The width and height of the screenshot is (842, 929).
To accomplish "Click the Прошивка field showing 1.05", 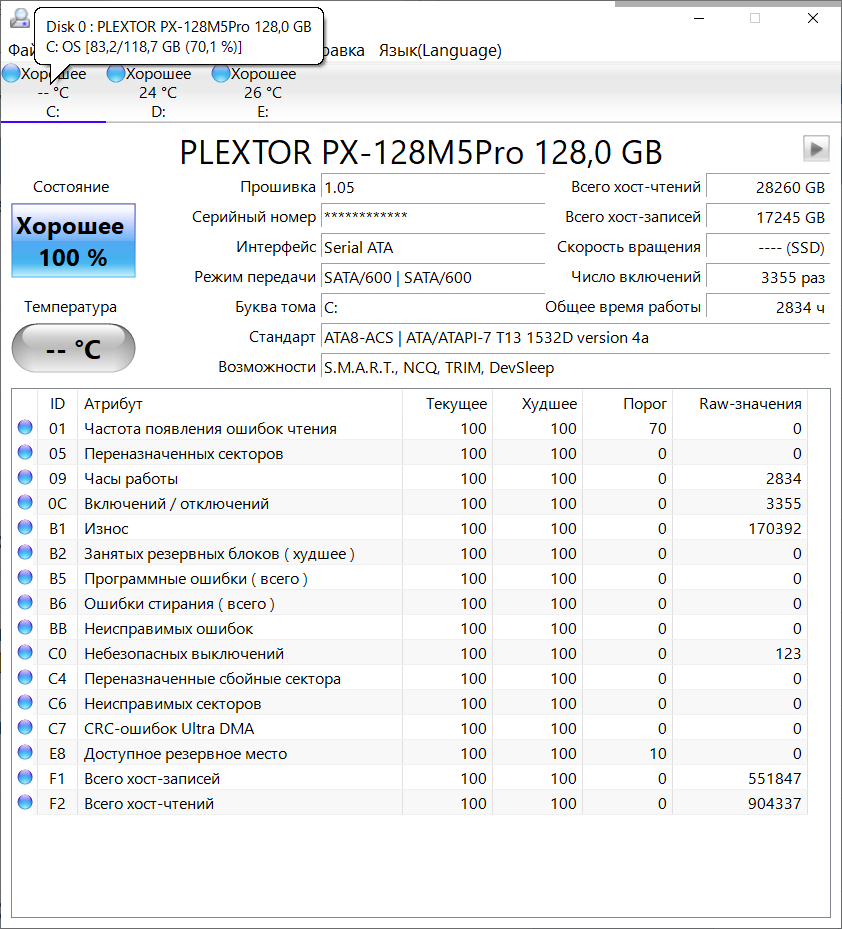I will [433, 188].
